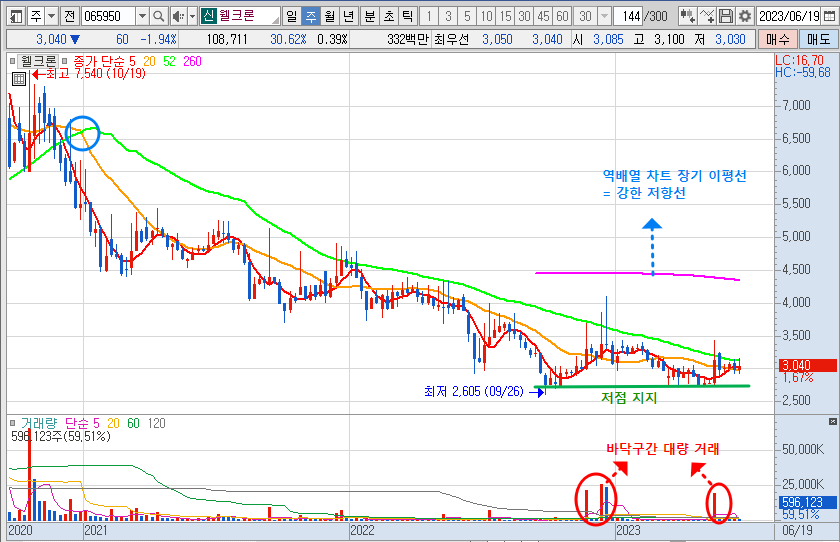Select the 분 minute period
The width and height of the screenshot is (840, 542).
(x=370, y=16)
